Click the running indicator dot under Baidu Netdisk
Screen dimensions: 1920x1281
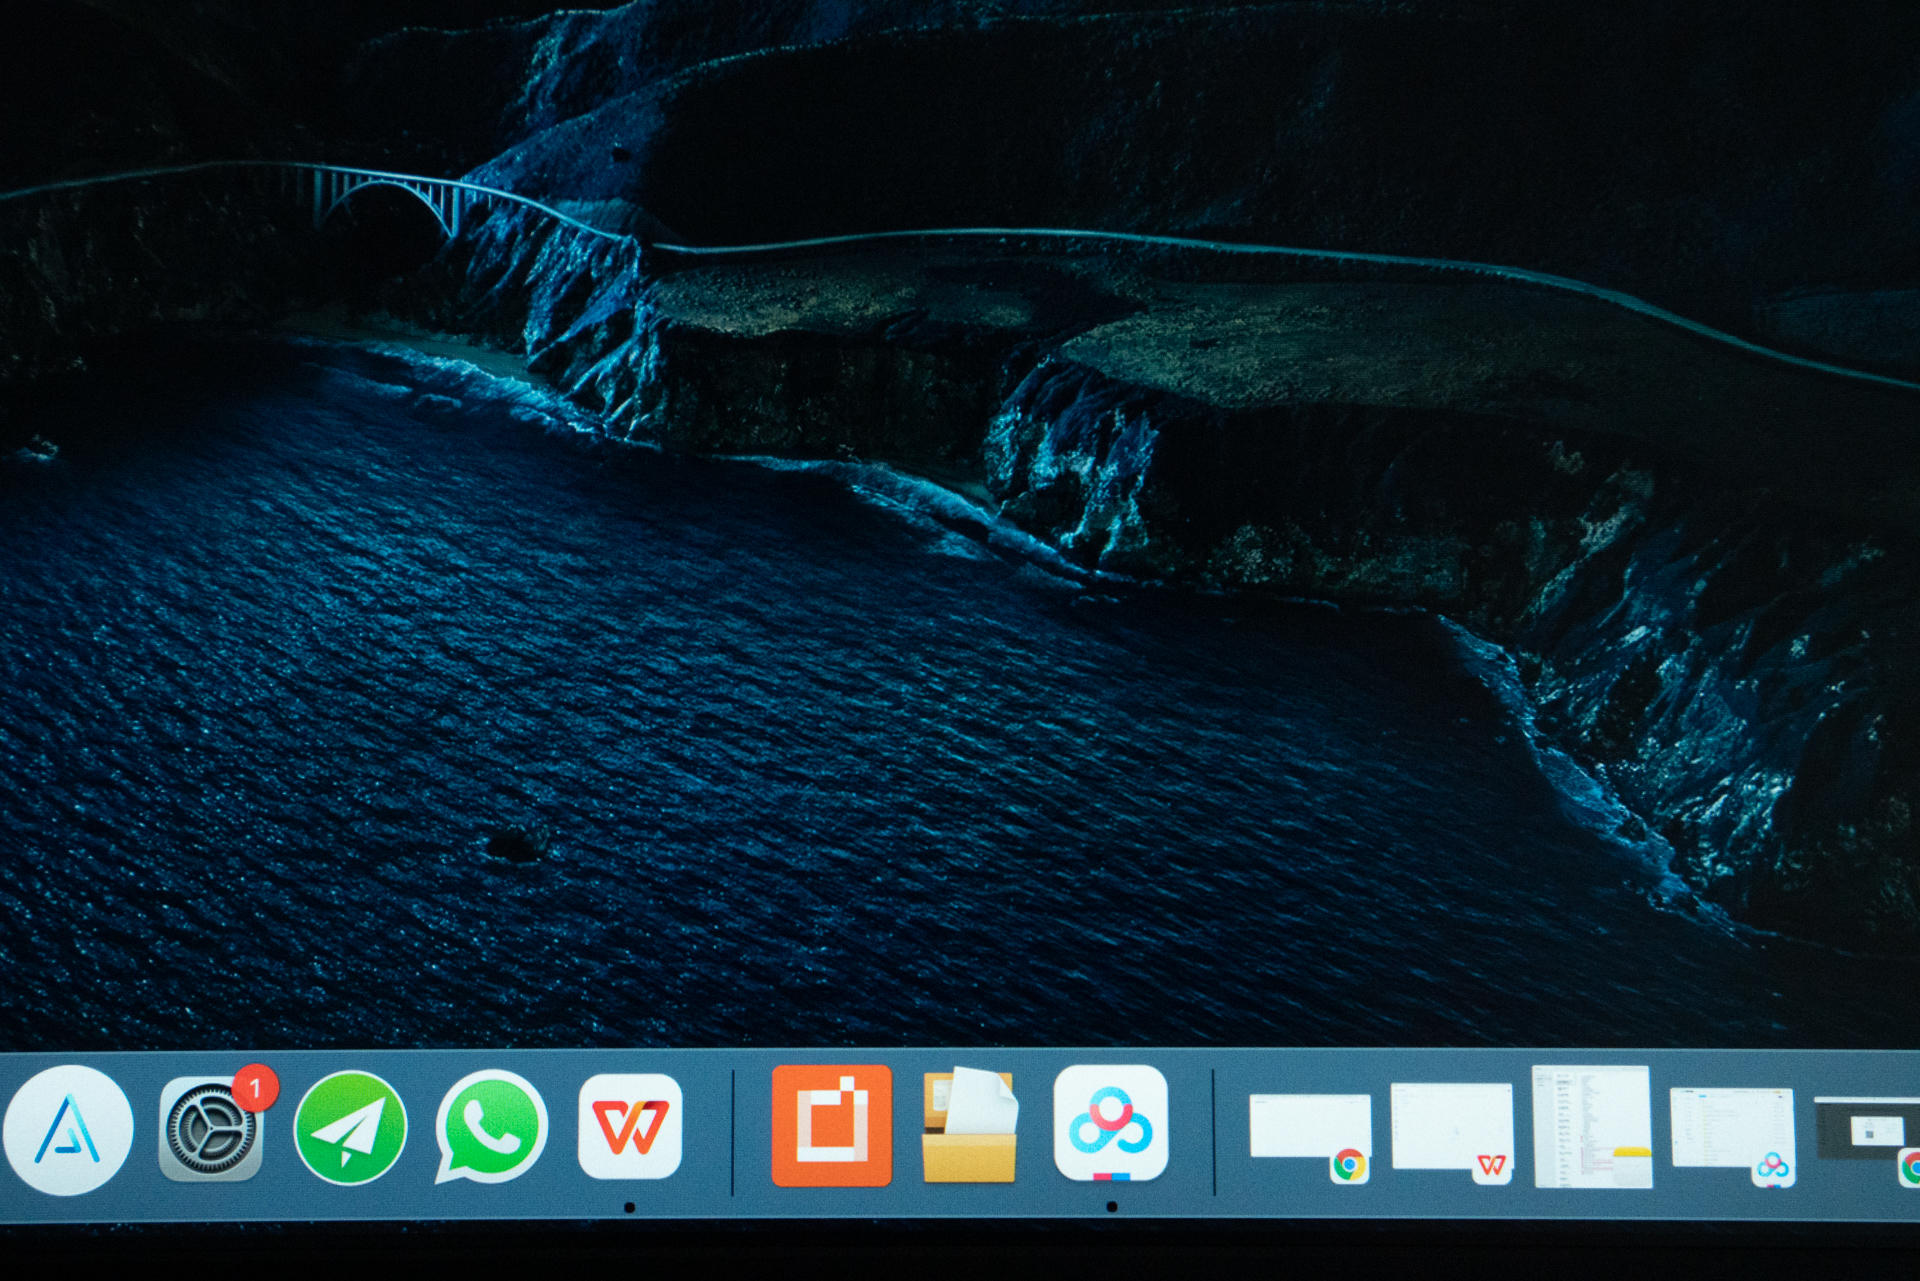[1111, 1206]
